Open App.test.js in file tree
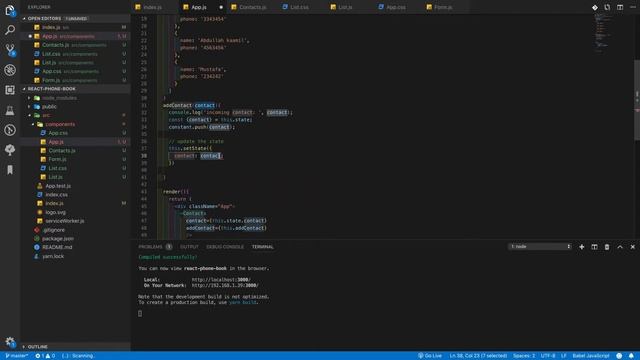The height and width of the screenshot is (360, 640). click(58, 186)
